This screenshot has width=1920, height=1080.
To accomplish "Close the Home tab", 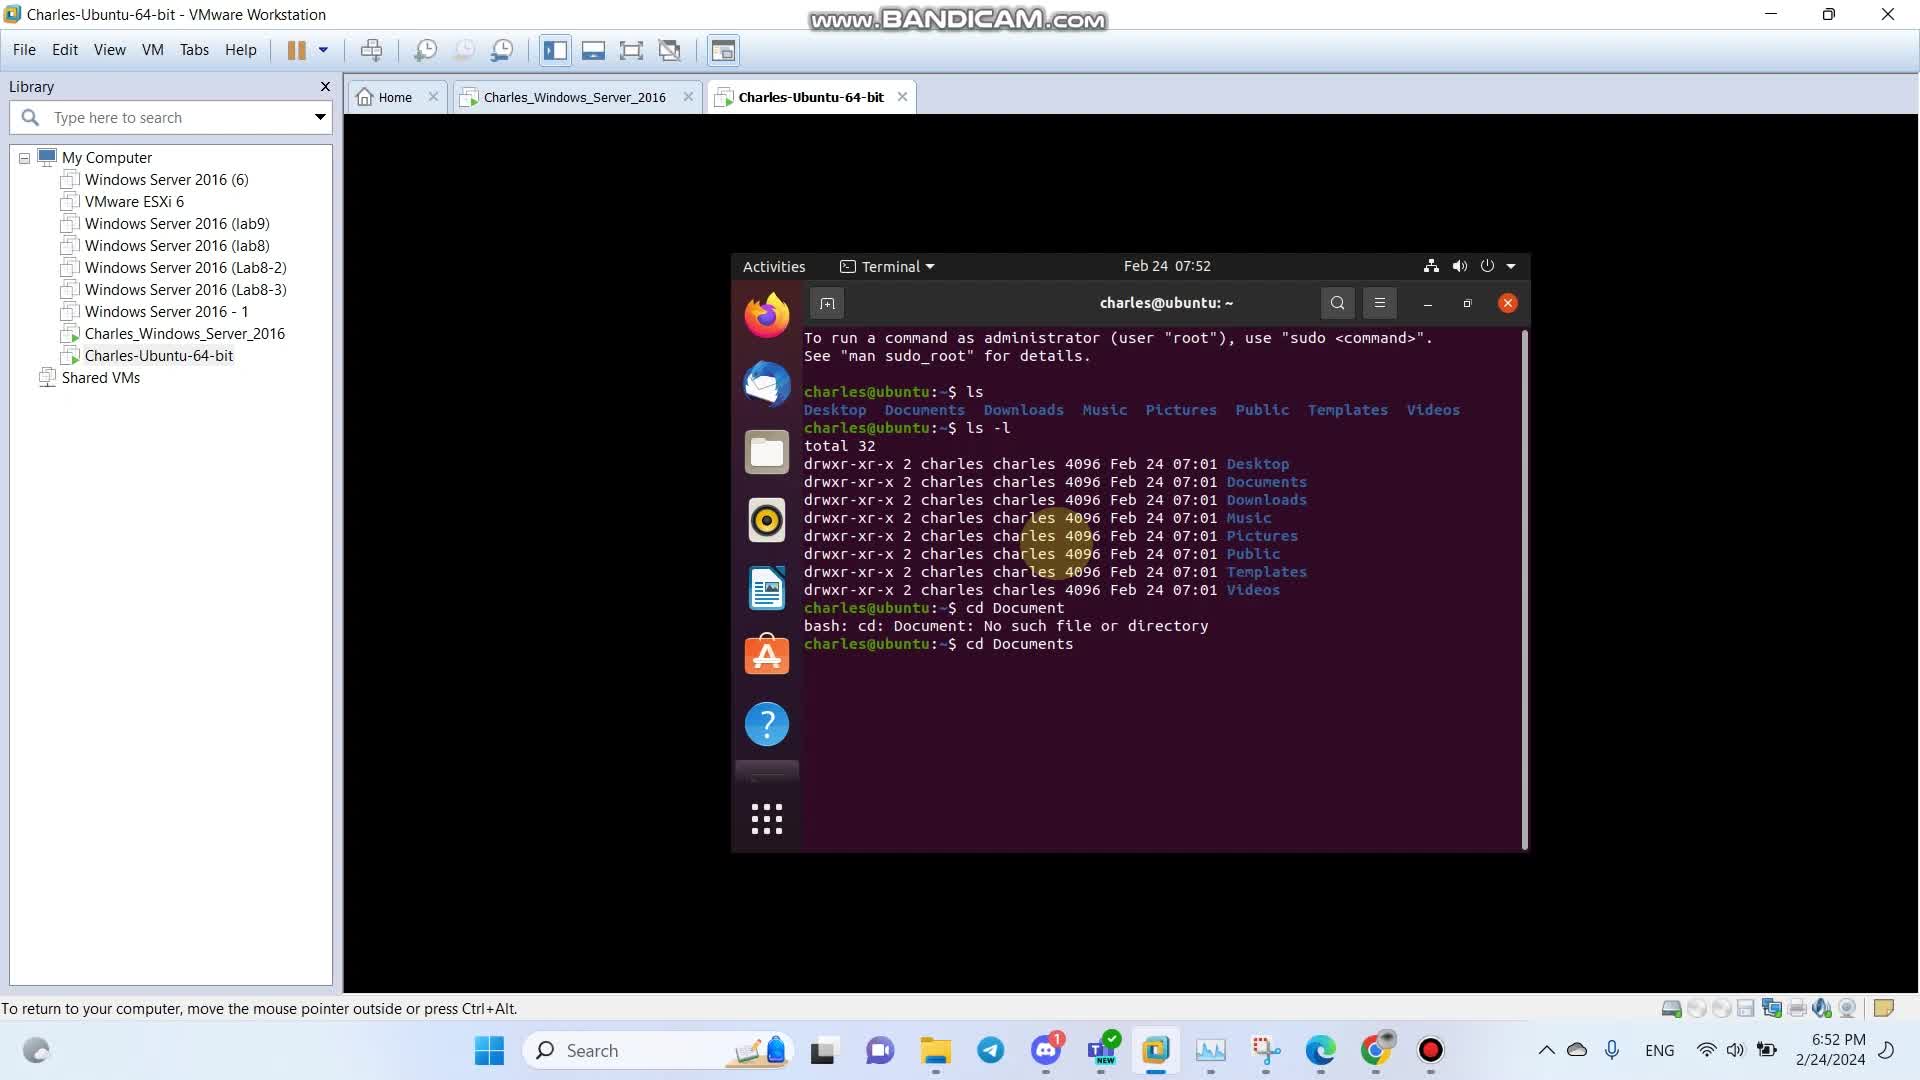I will [x=433, y=97].
